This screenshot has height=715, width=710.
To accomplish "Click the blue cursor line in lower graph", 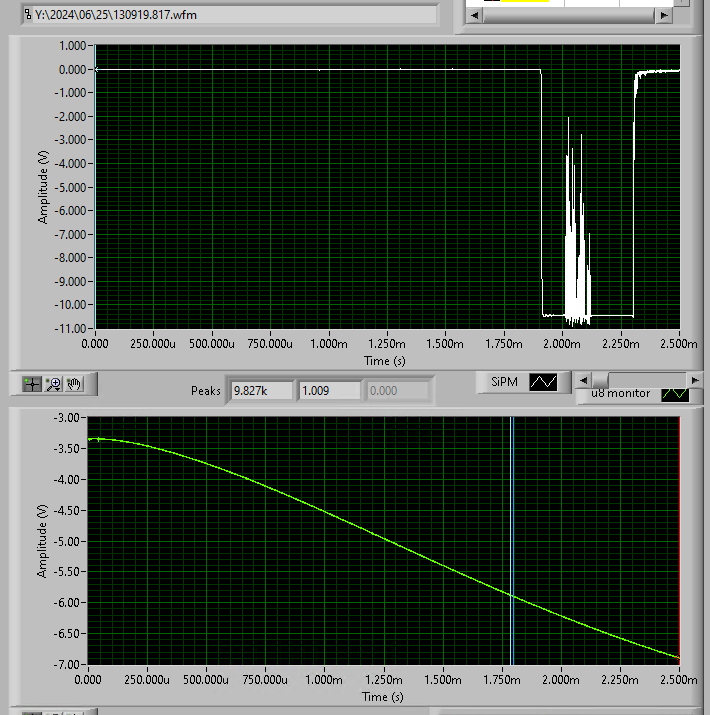I will 512,540.
